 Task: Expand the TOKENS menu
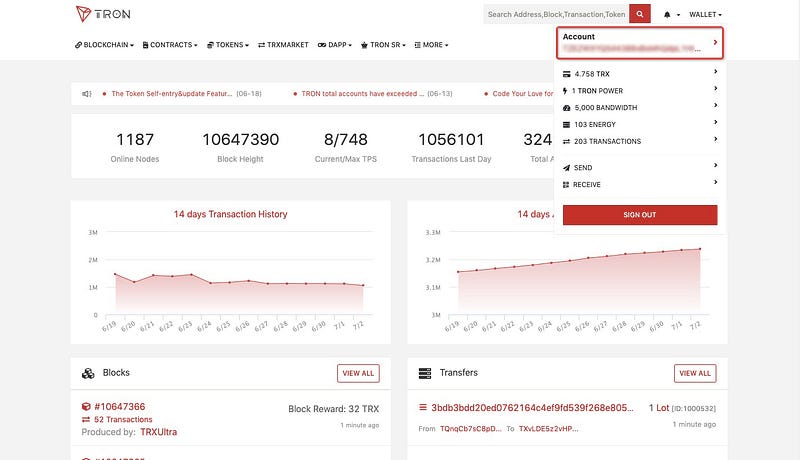click(x=228, y=45)
